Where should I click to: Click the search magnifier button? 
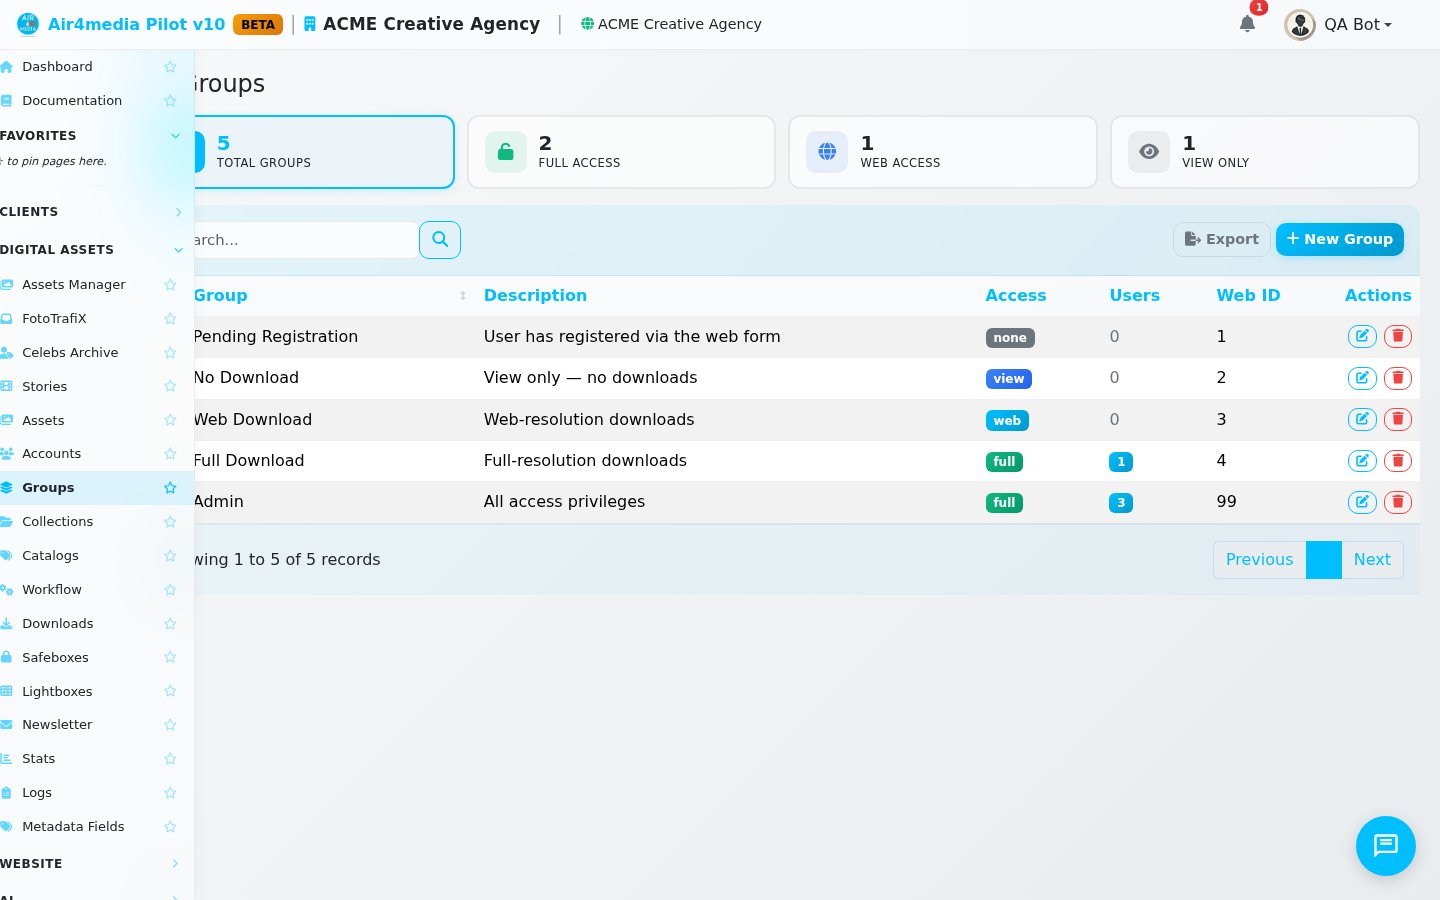coord(440,240)
